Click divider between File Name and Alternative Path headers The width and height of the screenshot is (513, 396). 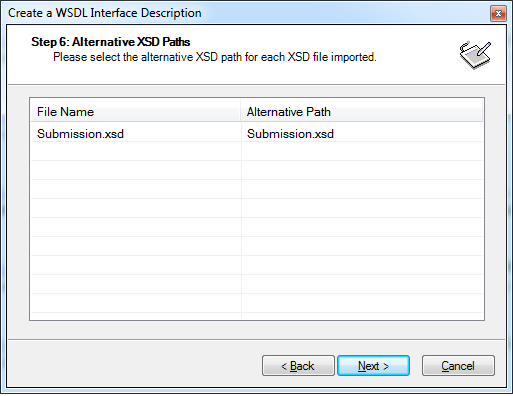[241, 111]
